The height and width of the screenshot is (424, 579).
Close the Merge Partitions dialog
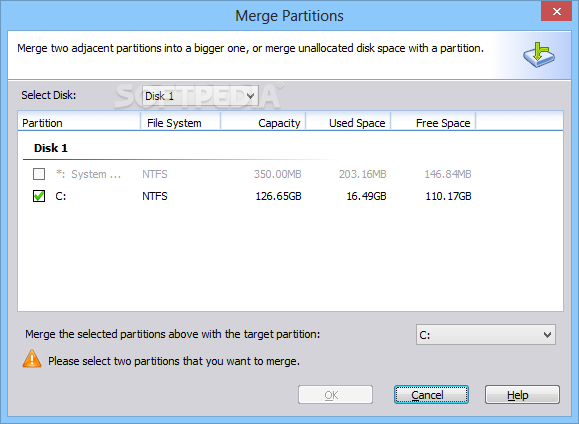click(x=556, y=11)
